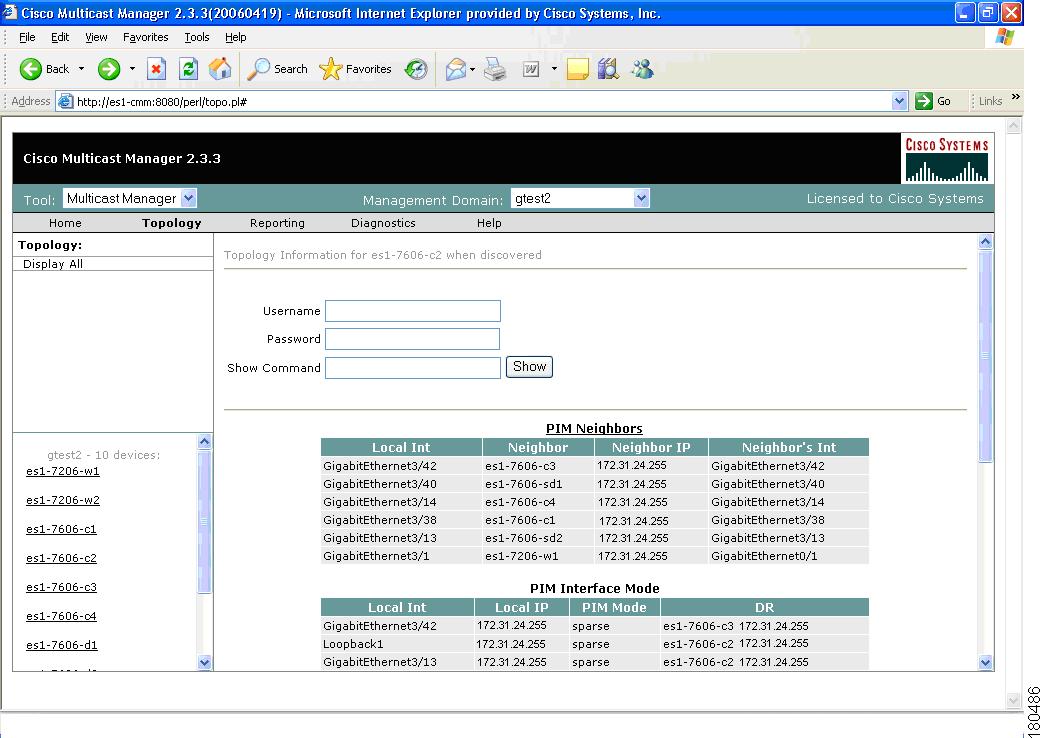Click the Display All topology link
The height and width of the screenshot is (738, 1043).
53,264
